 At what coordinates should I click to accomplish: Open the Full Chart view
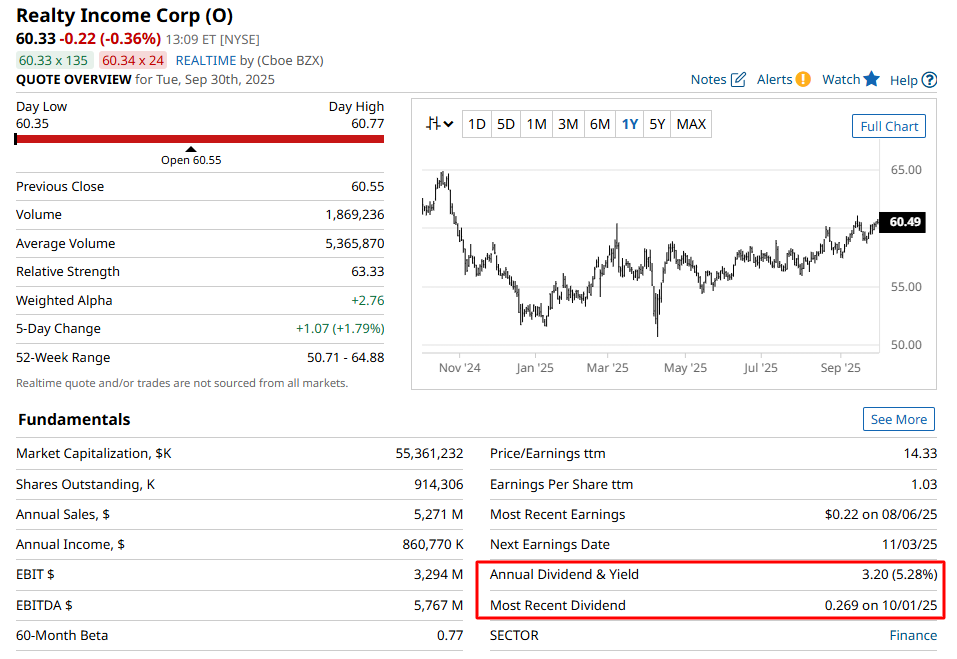(x=888, y=126)
